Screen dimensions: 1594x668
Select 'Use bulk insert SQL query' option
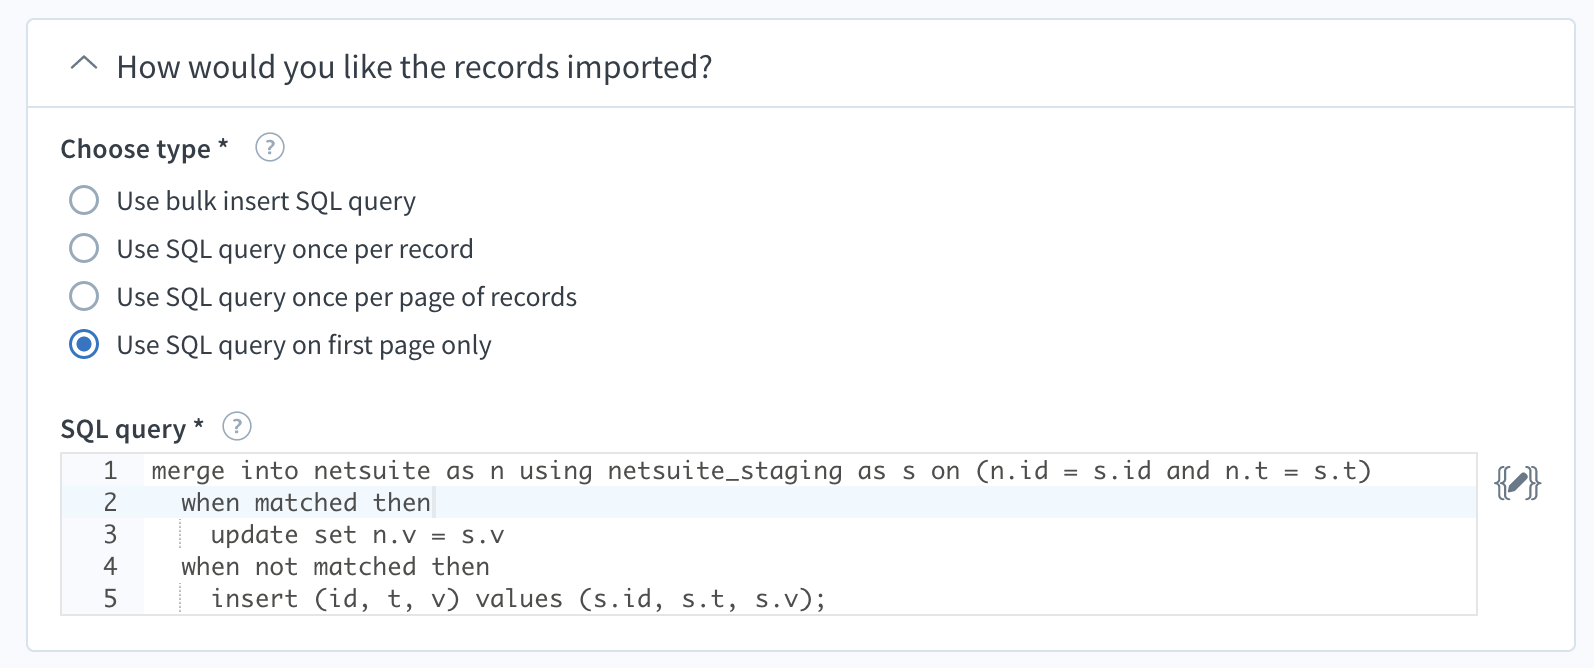click(x=84, y=200)
